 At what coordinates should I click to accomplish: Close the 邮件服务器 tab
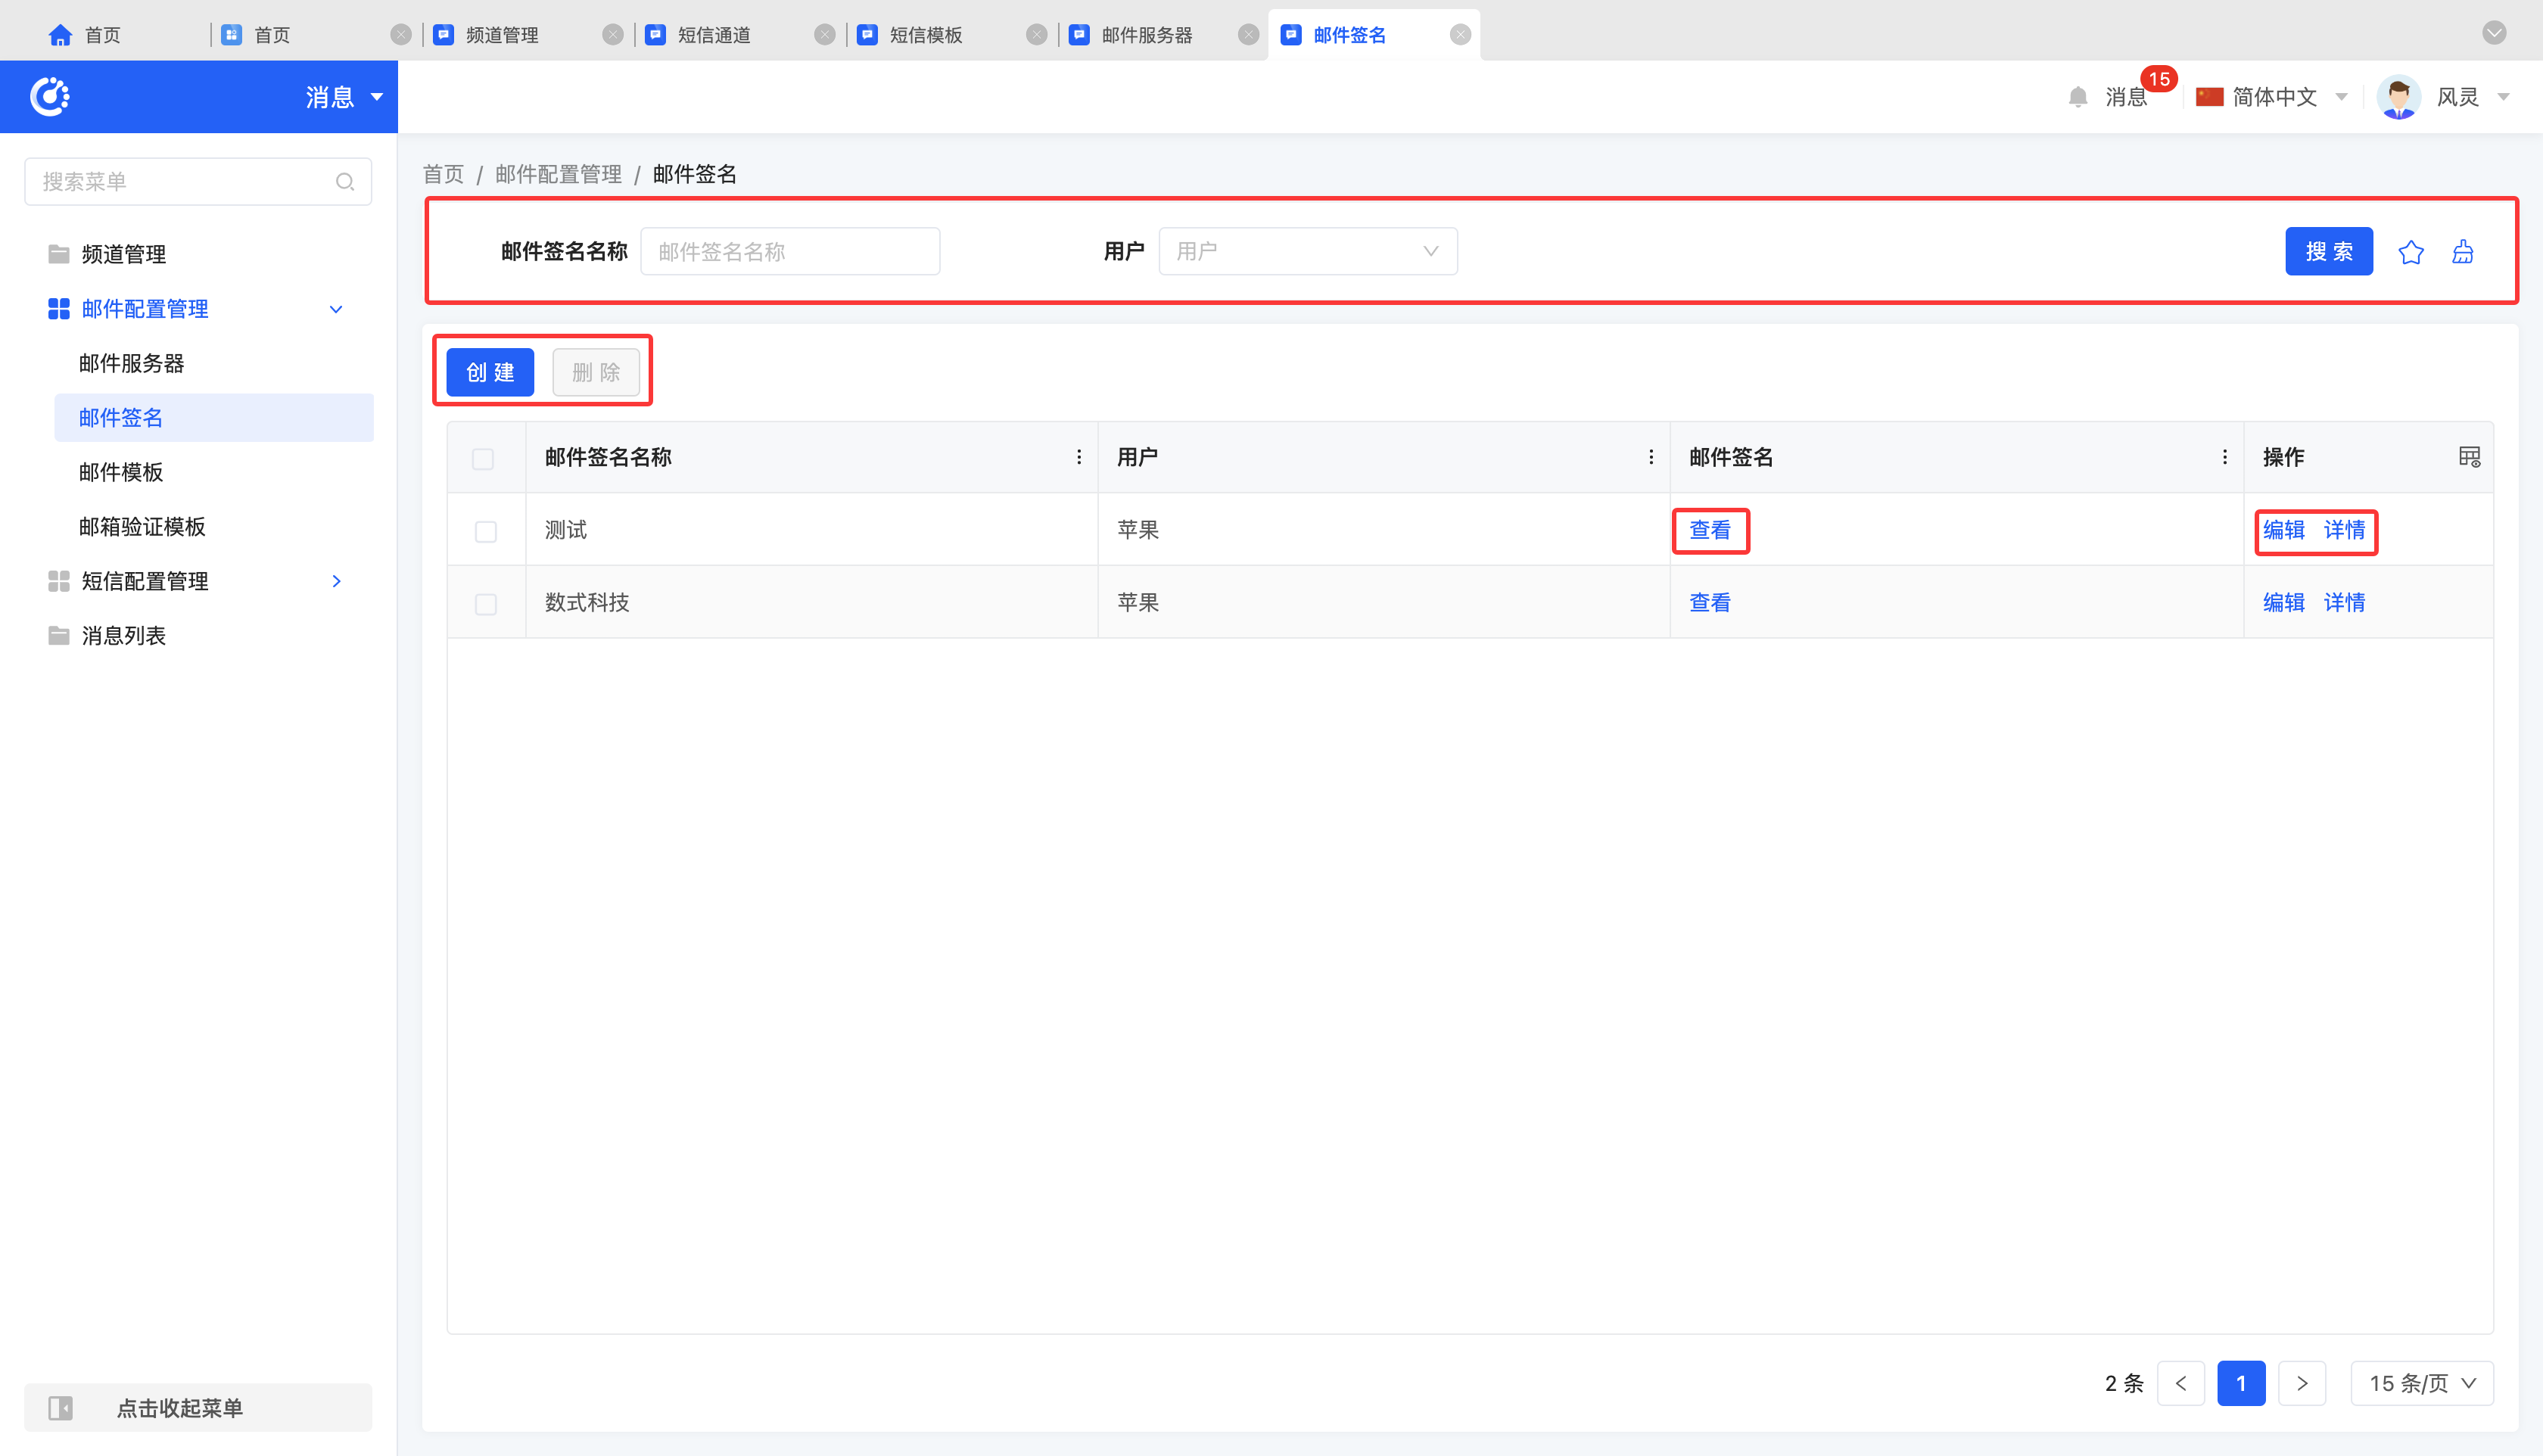(1248, 35)
